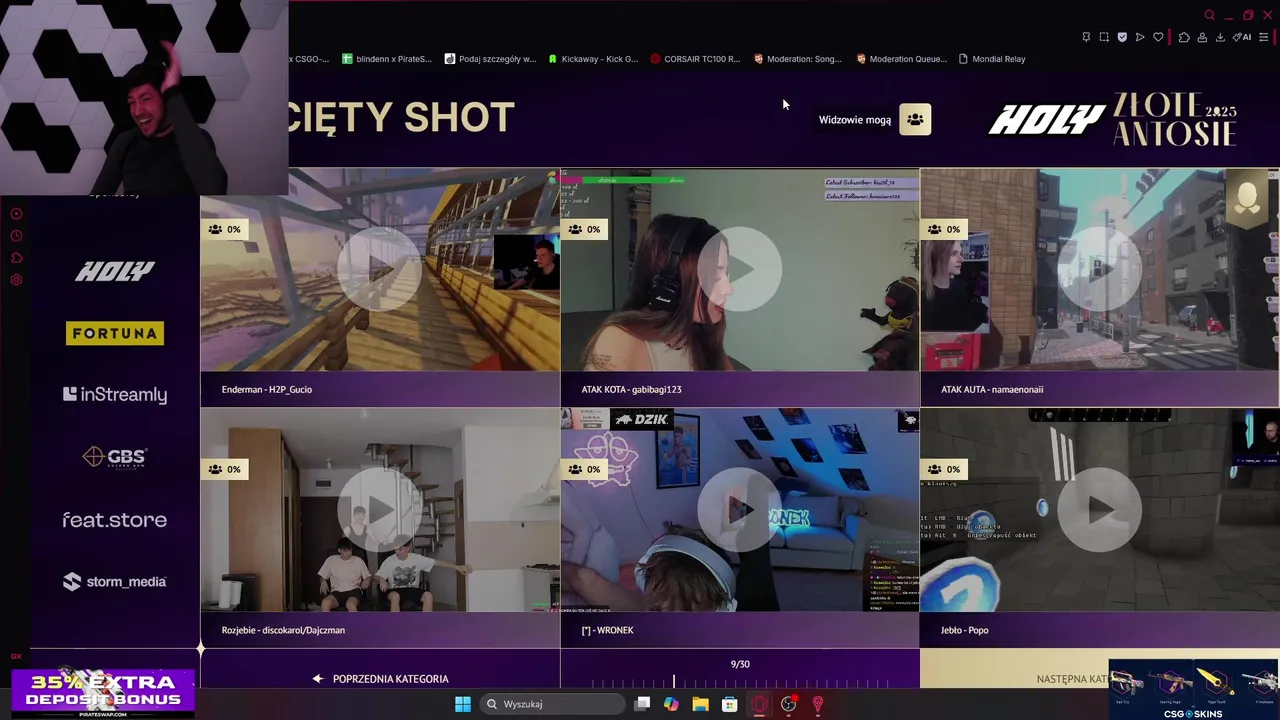Open Settings gear icon in sidebar
This screenshot has height=720, width=1280.
pyautogui.click(x=16, y=280)
